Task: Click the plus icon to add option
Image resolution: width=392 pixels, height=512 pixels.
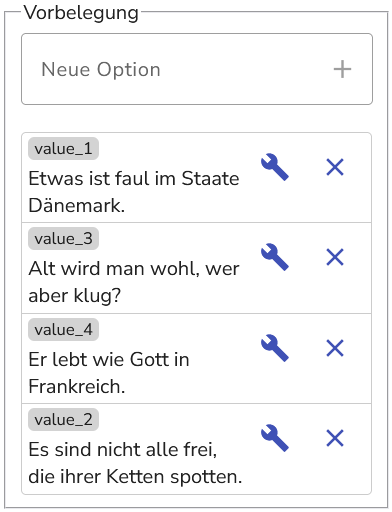Action: coord(342,69)
